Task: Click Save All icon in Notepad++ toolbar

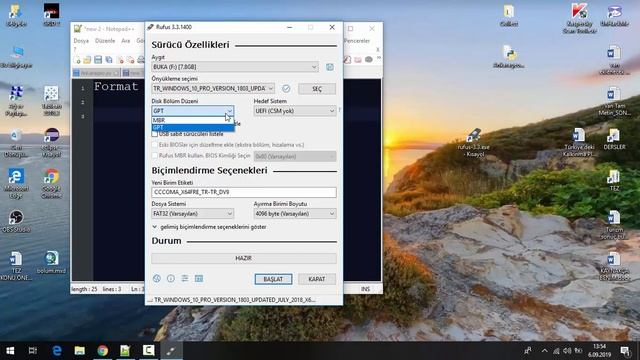Action: click(109, 60)
